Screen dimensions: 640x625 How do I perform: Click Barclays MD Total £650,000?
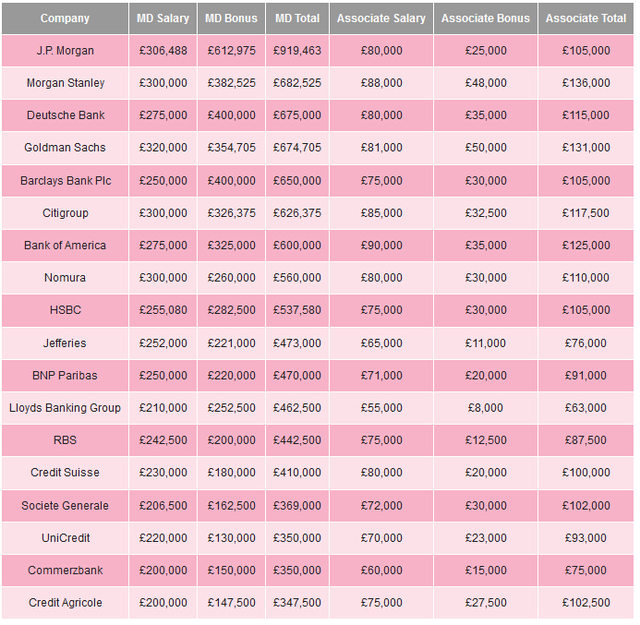pyautogui.click(x=297, y=181)
